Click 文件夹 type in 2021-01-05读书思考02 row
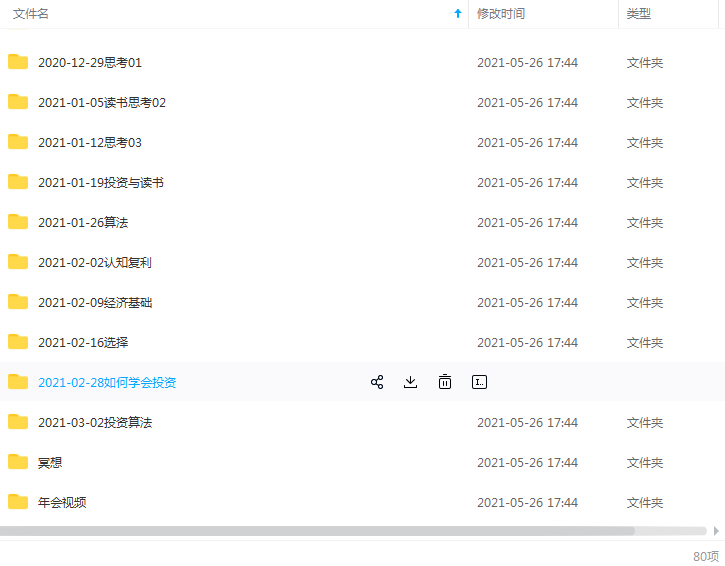Viewport: 725px width, 566px height. pos(645,103)
